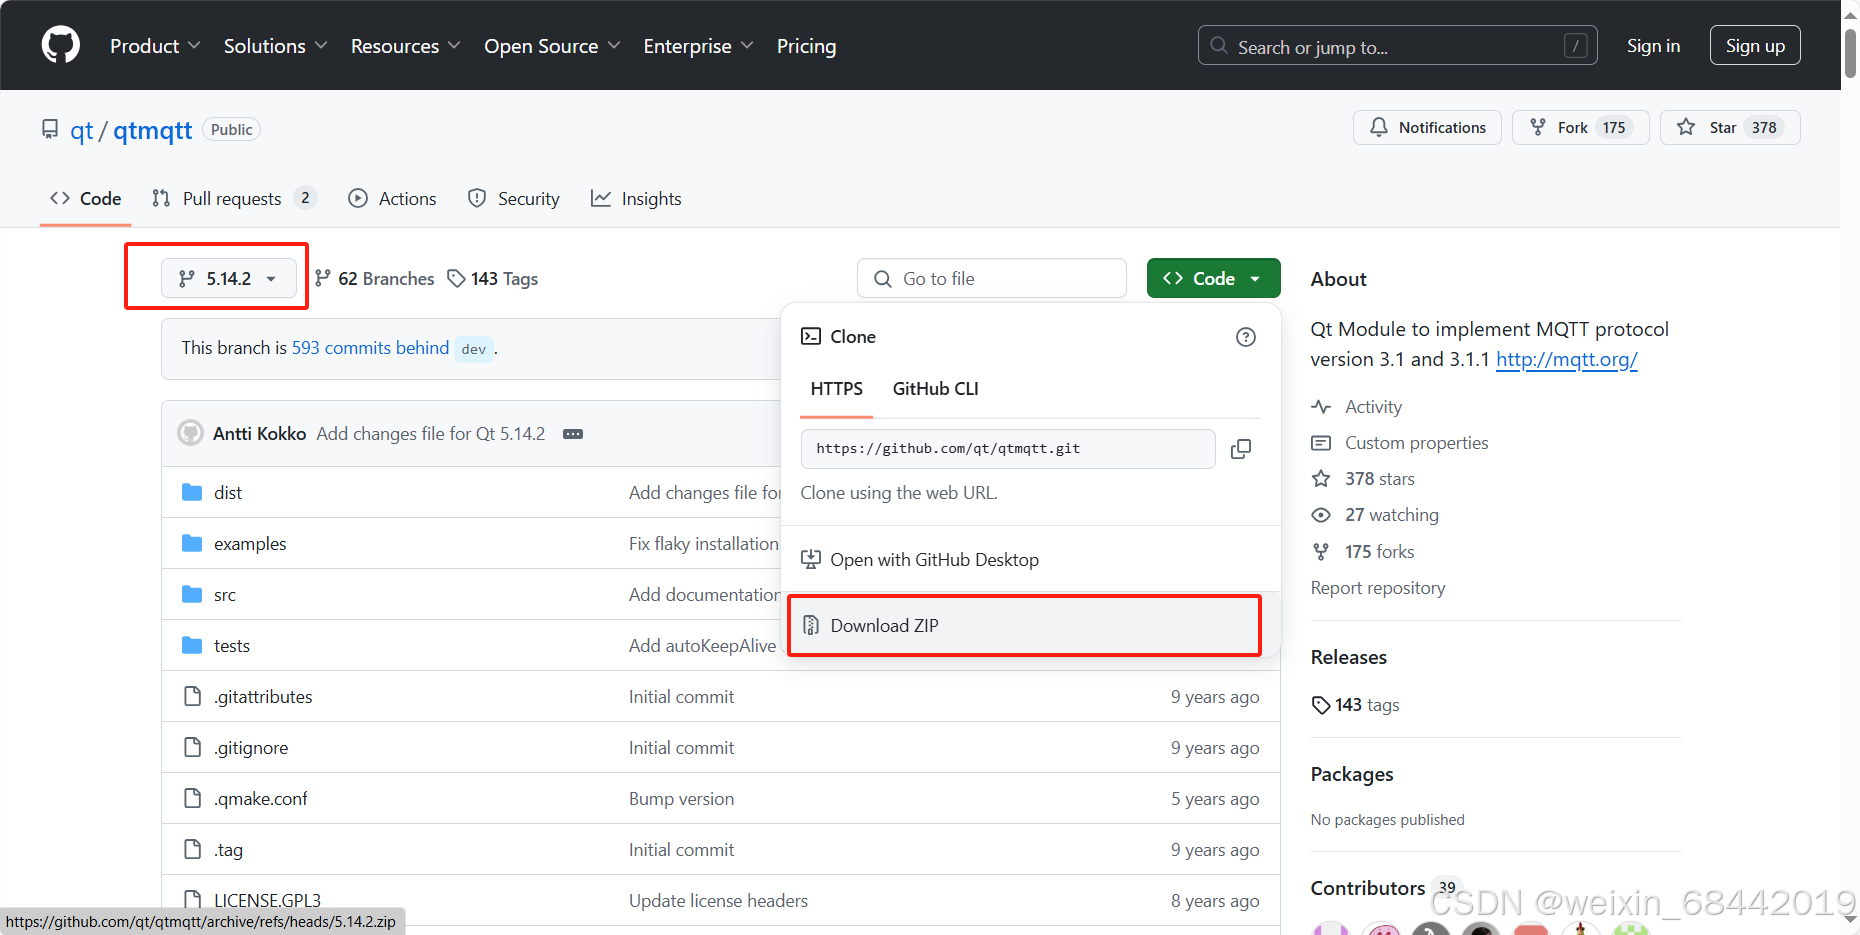Expand the Enterprise menu

pos(698,46)
